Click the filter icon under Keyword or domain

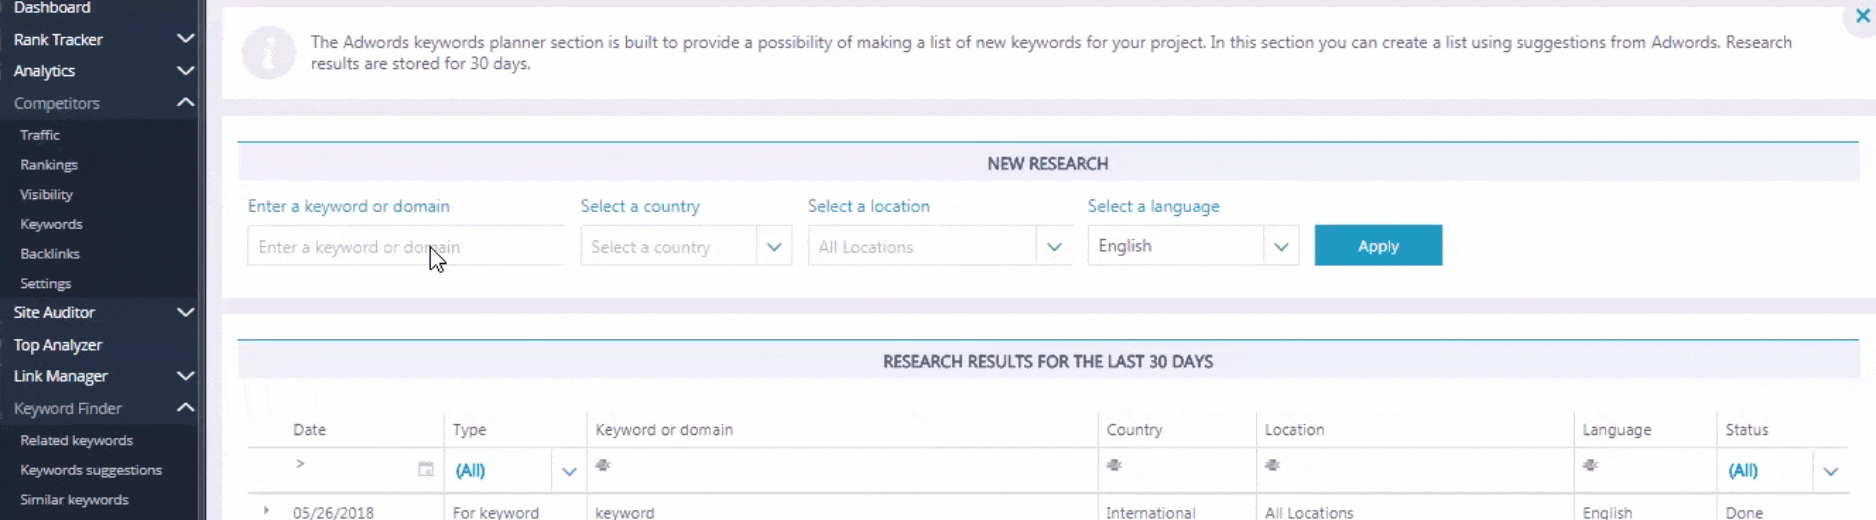[x=603, y=465]
